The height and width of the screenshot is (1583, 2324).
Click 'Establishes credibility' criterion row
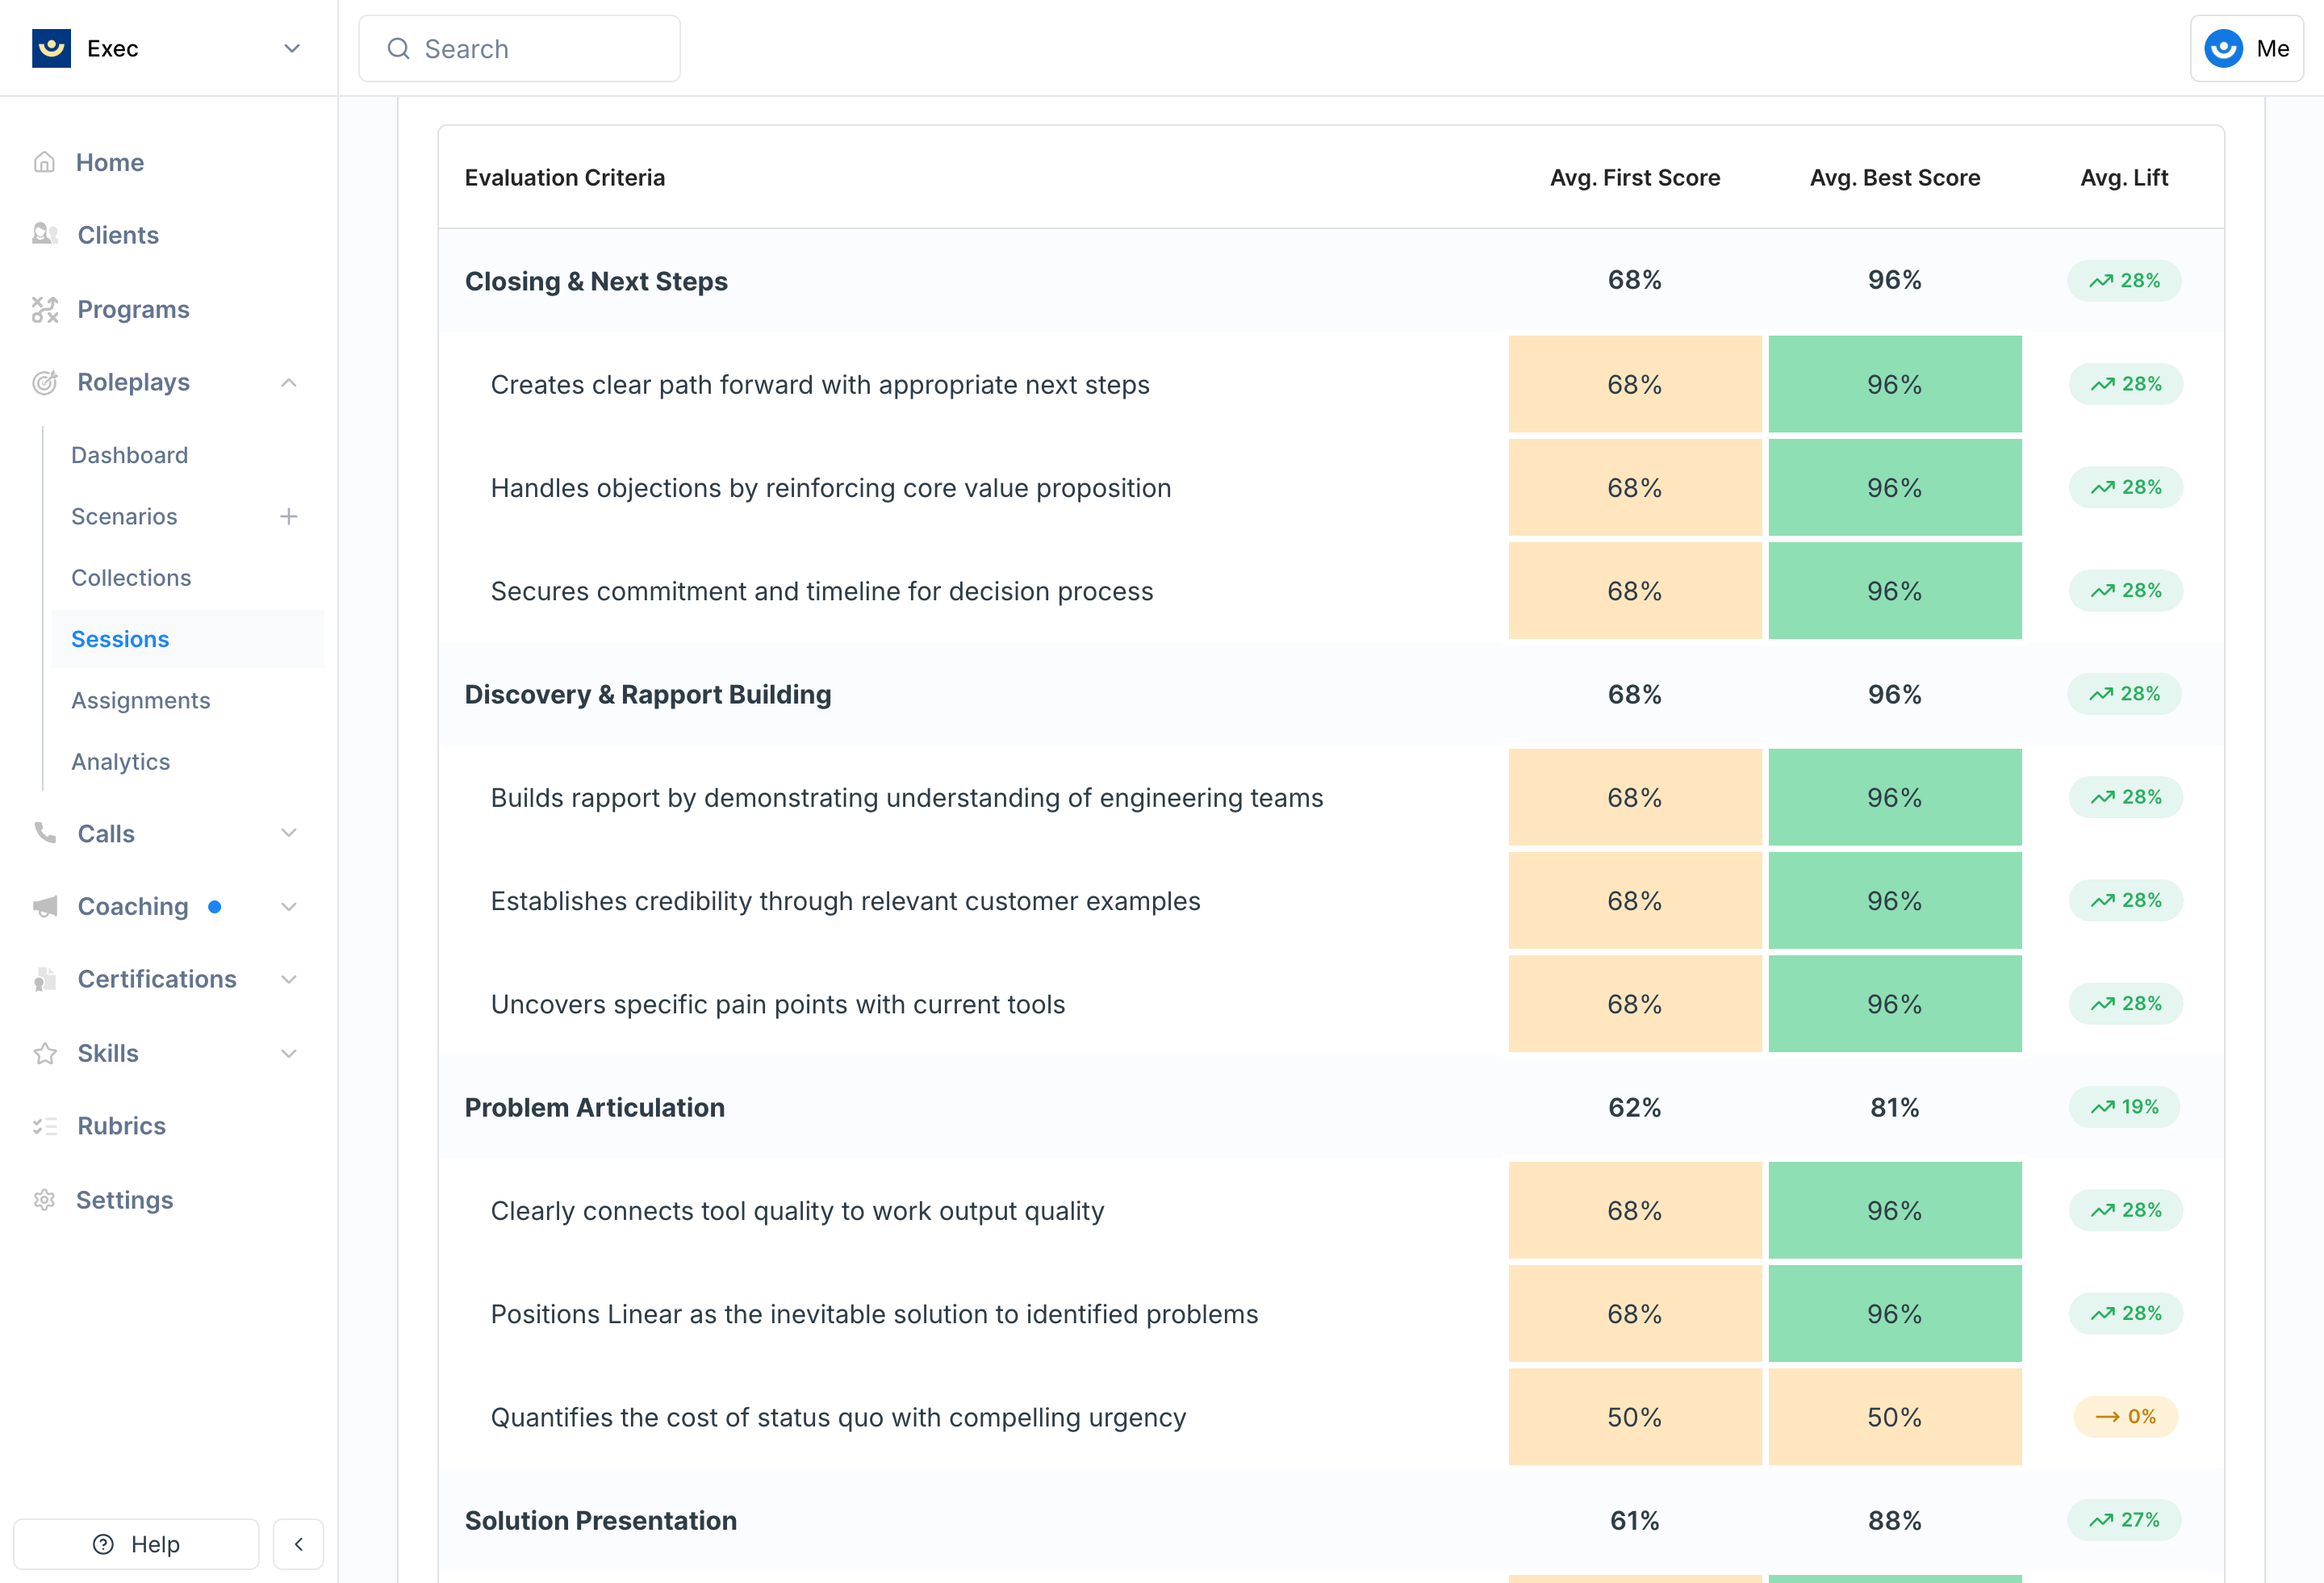click(x=1331, y=901)
